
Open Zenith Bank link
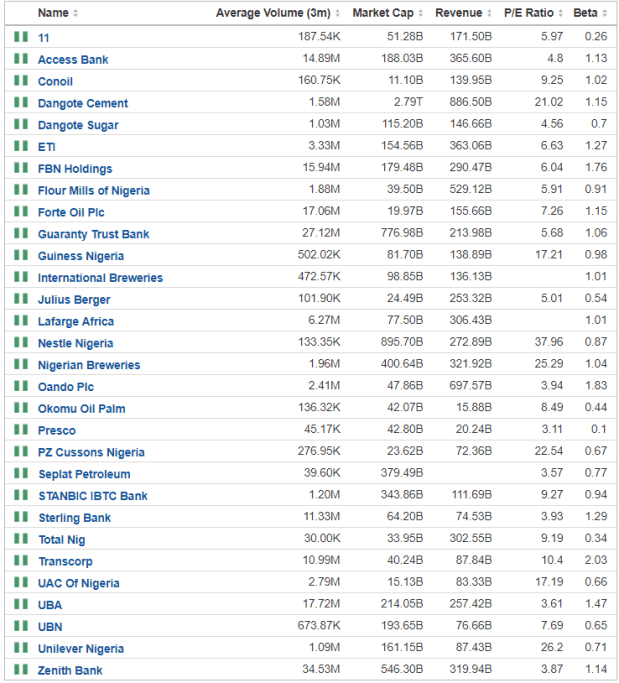click(70, 671)
